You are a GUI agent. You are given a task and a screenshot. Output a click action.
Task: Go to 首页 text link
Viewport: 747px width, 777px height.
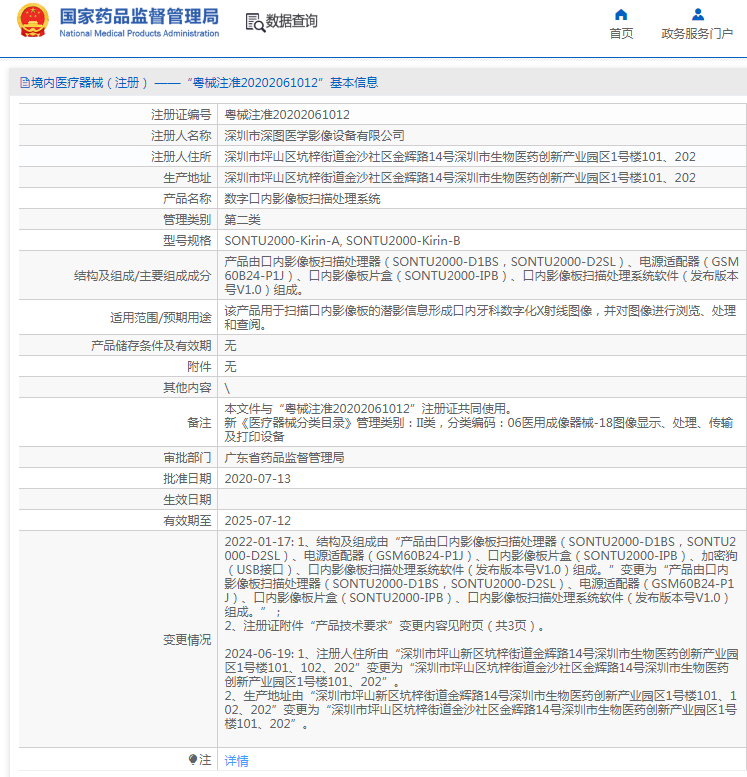tap(621, 34)
